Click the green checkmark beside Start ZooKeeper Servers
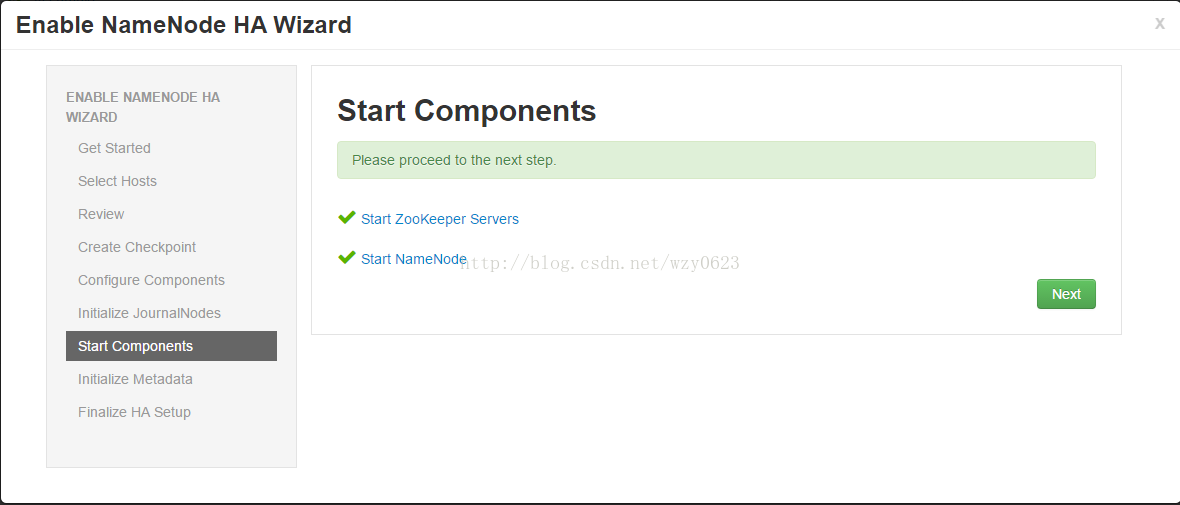This screenshot has width=1180, height=505. point(346,218)
